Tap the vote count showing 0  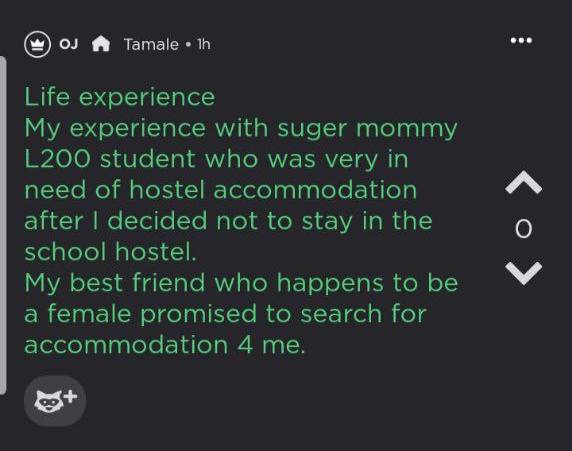click(523, 228)
